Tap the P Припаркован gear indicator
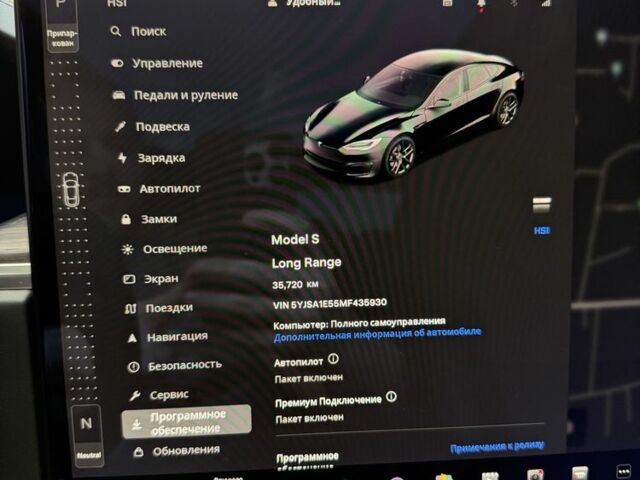640x480 pixels. [x=62, y=25]
